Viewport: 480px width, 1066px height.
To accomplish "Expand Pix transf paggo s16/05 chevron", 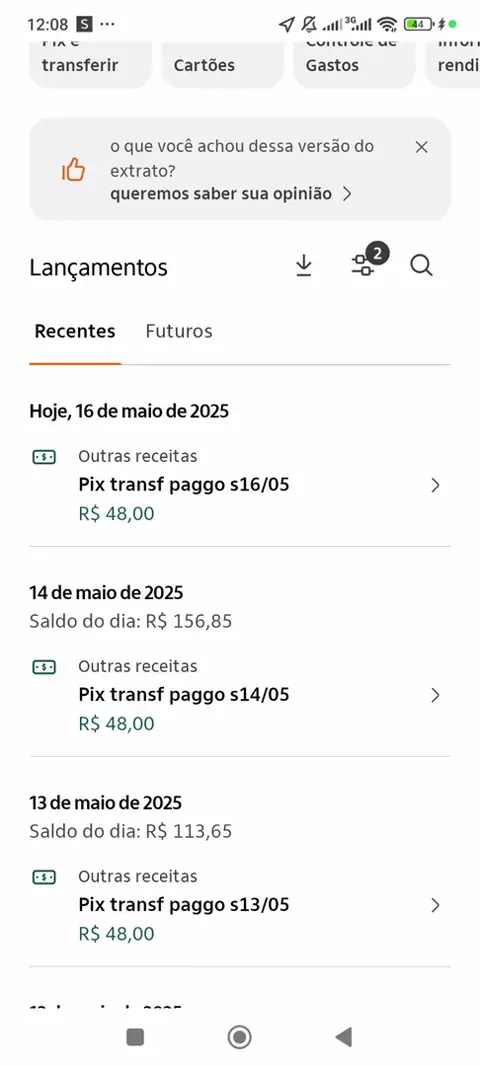I will click(x=436, y=485).
